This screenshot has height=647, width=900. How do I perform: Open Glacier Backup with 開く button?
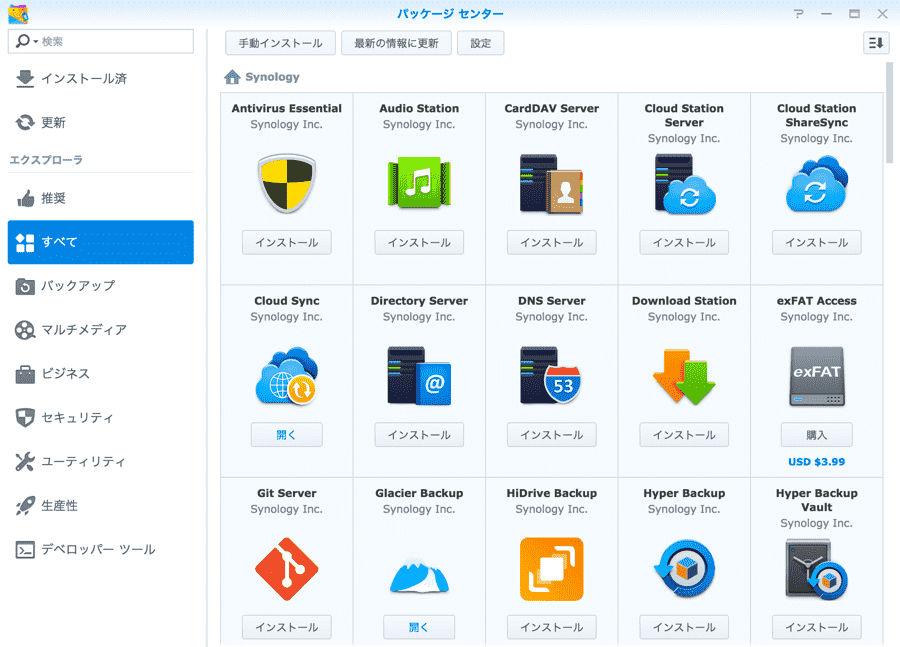coord(419,627)
